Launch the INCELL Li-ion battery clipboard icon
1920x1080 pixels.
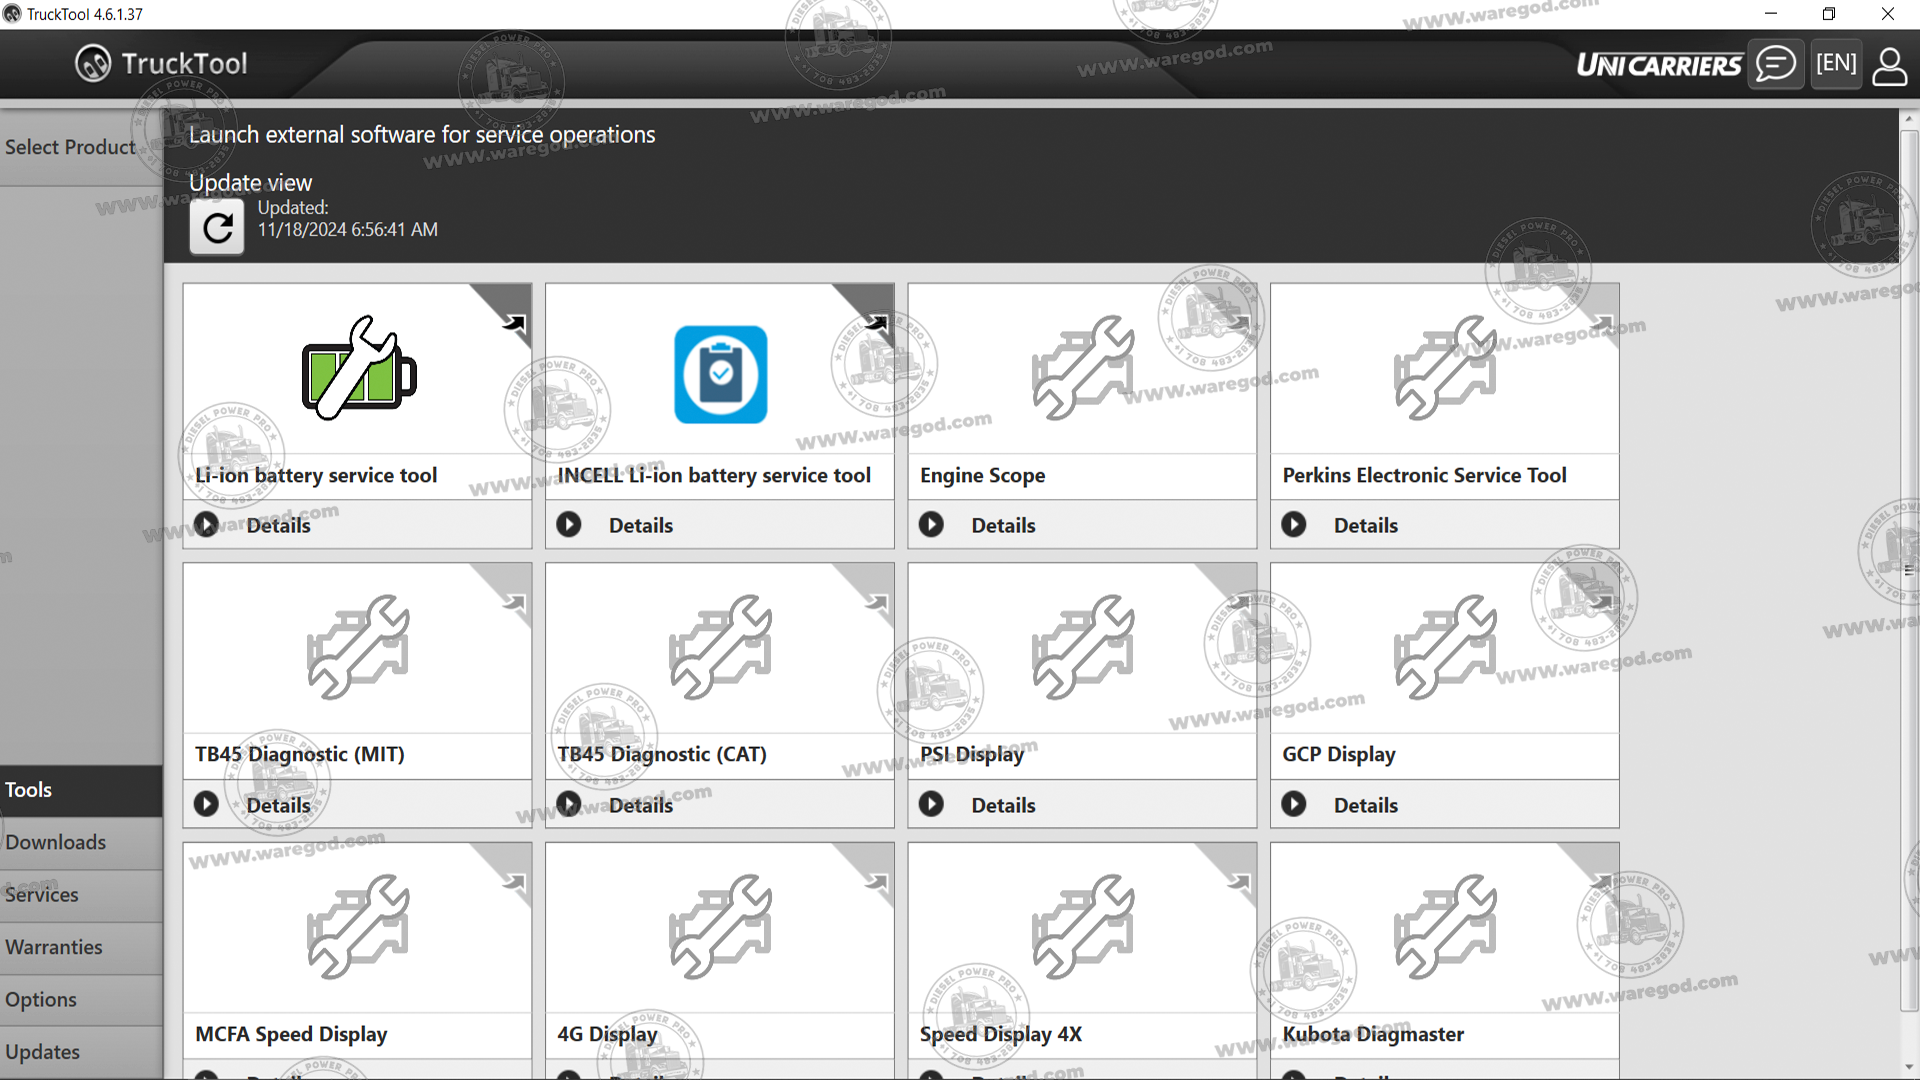pos(720,374)
